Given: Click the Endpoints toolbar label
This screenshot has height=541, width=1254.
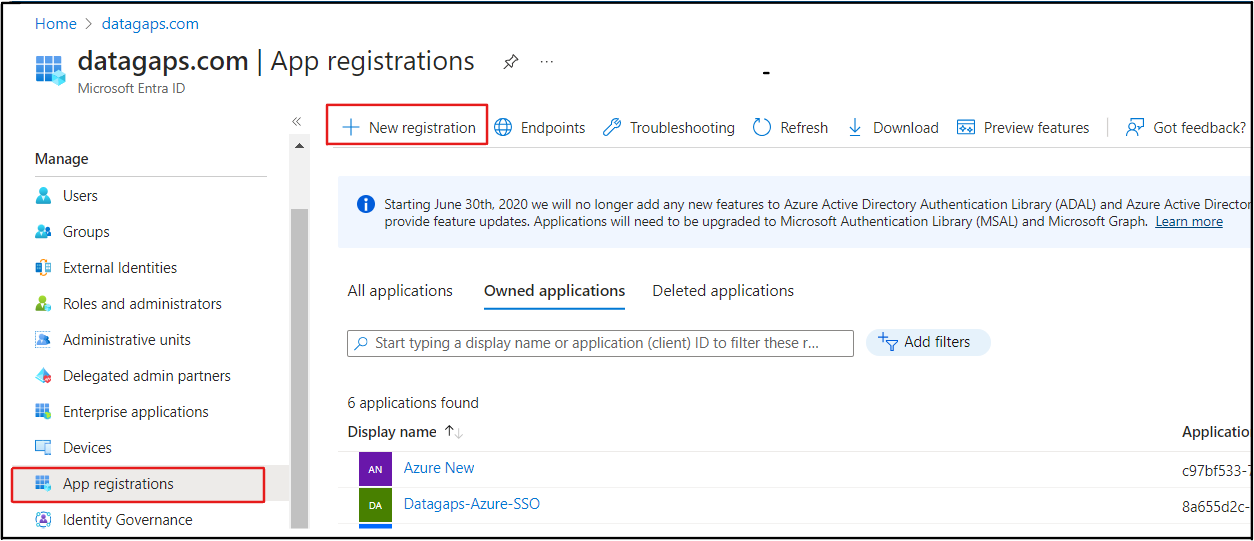Looking at the screenshot, I should pyautogui.click(x=553, y=128).
